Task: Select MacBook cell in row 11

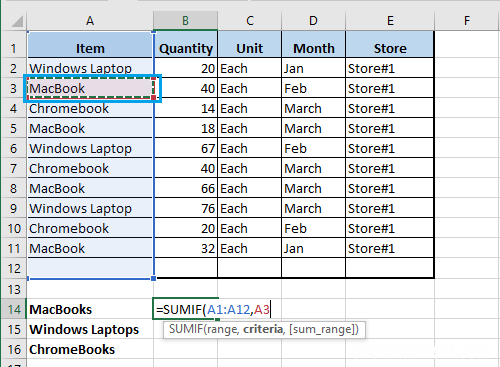Action: [x=90, y=248]
